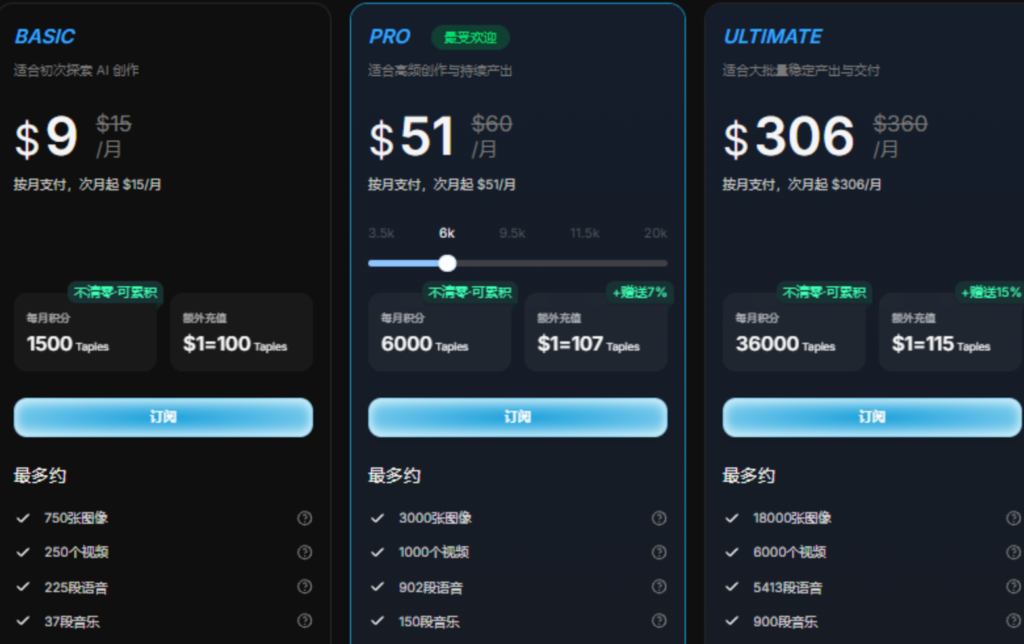Show info for 902段语音 in PRO

pyautogui.click(x=659, y=587)
